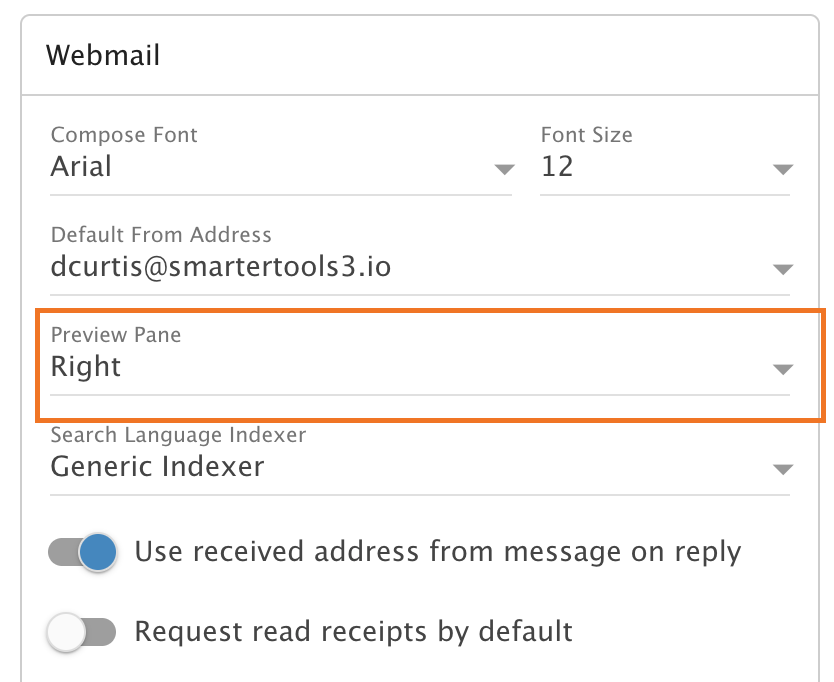This screenshot has height=682, width=834.
Task: Click the font size value 12
Action: 557,166
